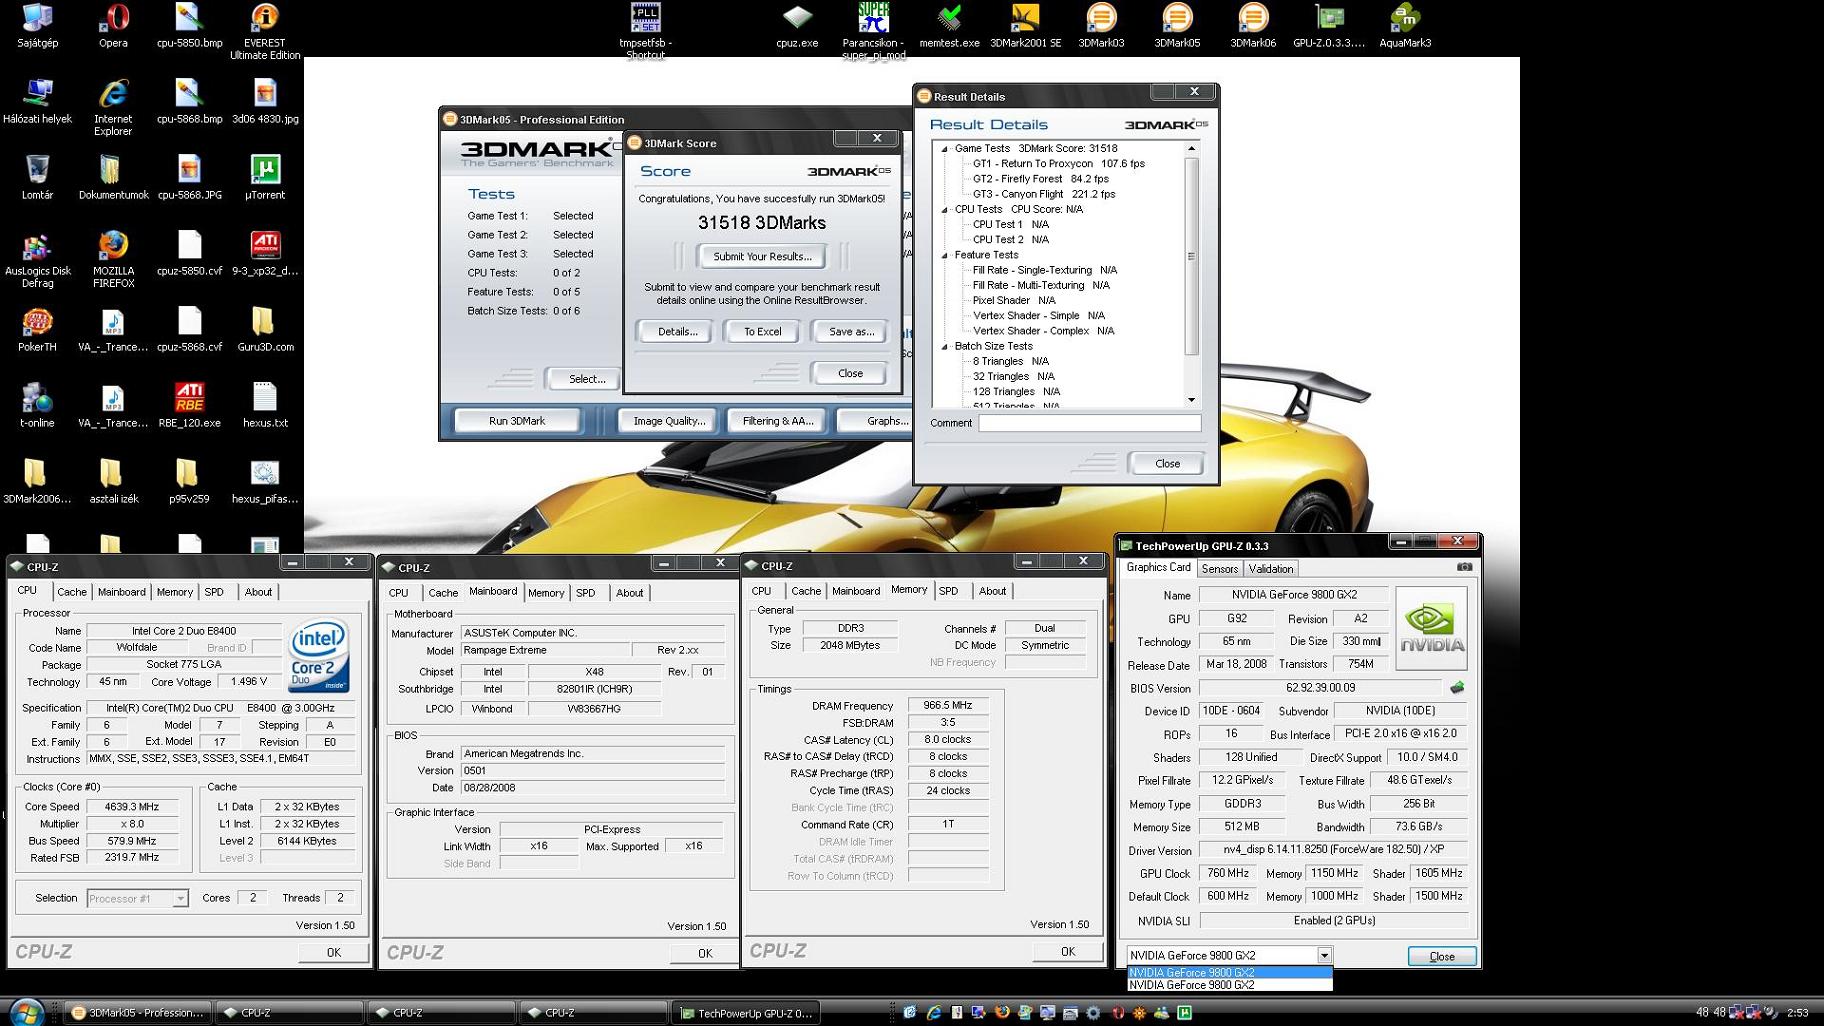This screenshot has height=1026, width=1824.
Task: Open the super_pi_mod Parancsikon icon
Action: click(873, 30)
